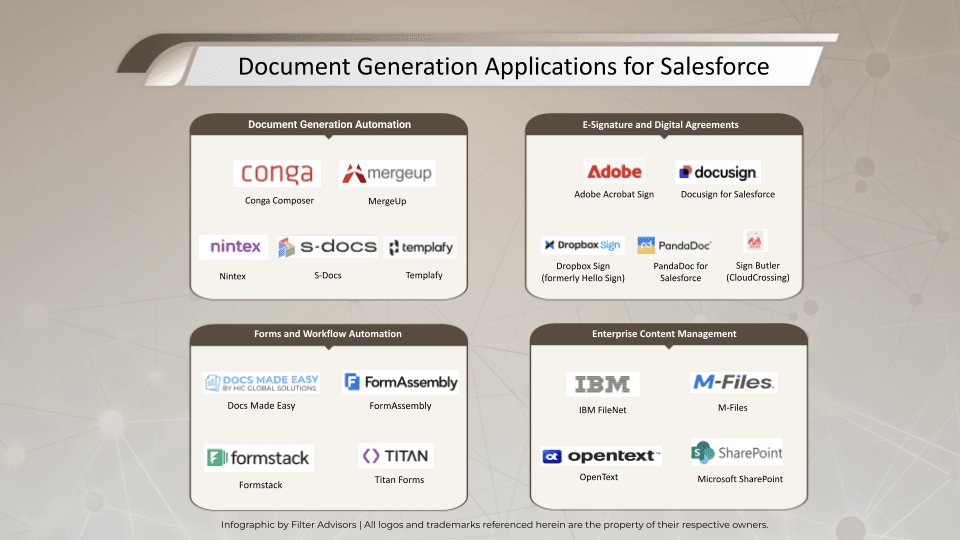
Task: Click the PandaDoc for Salesforce label
Action: coord(680,272)
